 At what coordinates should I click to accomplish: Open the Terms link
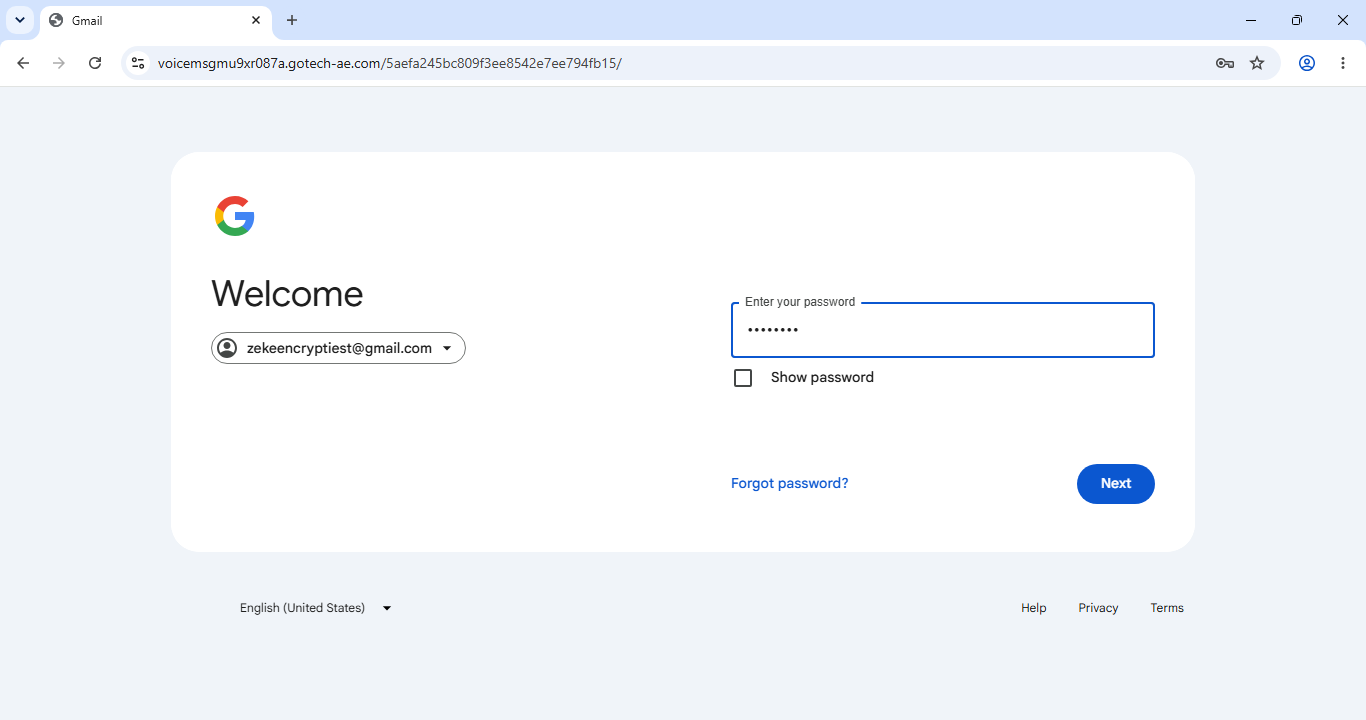[x=1167, y=608]
